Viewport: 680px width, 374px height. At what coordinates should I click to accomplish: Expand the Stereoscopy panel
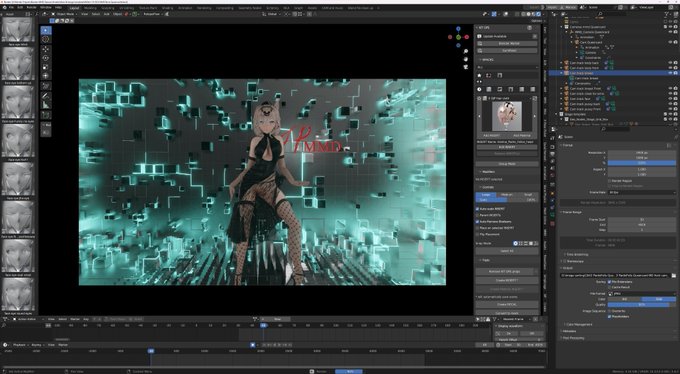point(575,262)
